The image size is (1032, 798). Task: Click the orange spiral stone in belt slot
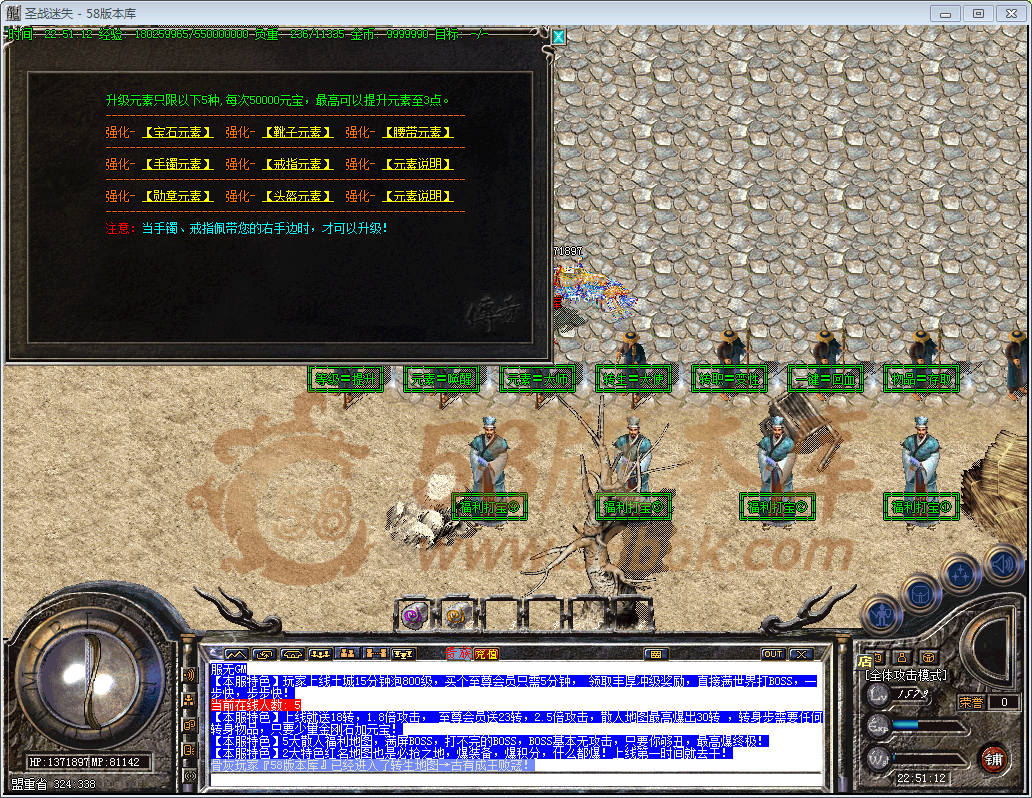click(456, 616)
